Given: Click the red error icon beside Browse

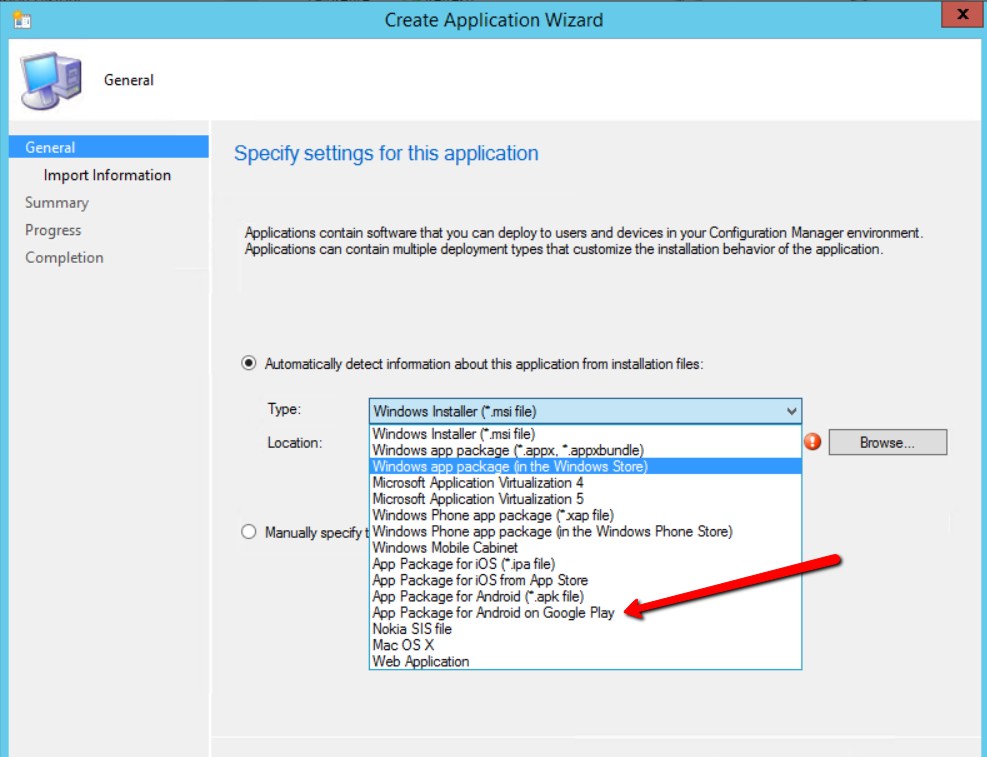Looking at the screenshot, I should (x=812, y=442).
